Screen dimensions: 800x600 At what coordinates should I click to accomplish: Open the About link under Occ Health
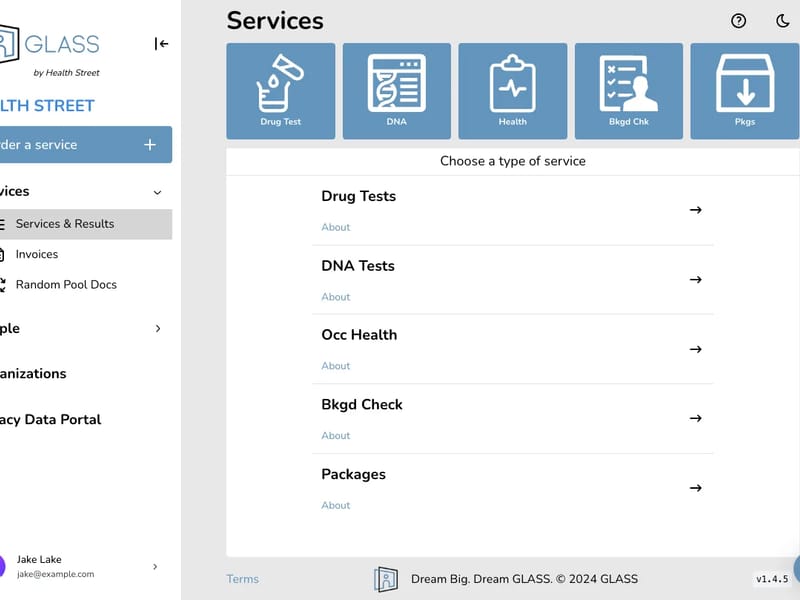(x=336, y=366)
